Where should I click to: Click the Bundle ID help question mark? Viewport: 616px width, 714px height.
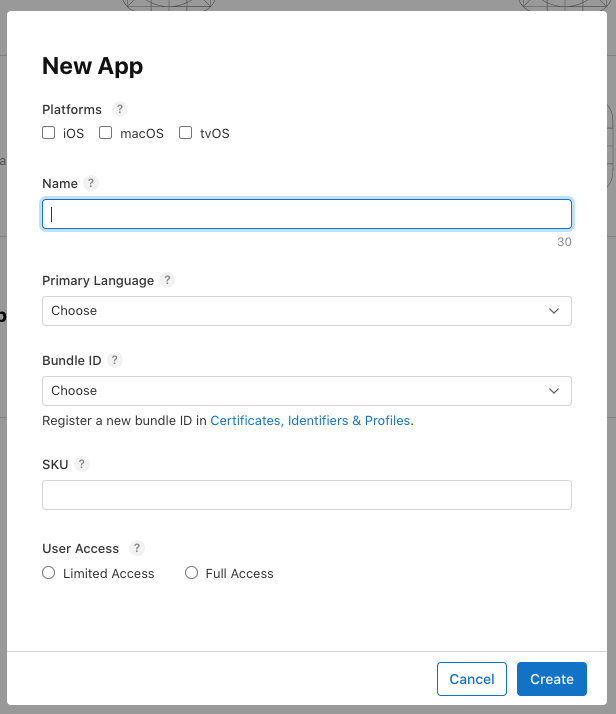point(115,360)
